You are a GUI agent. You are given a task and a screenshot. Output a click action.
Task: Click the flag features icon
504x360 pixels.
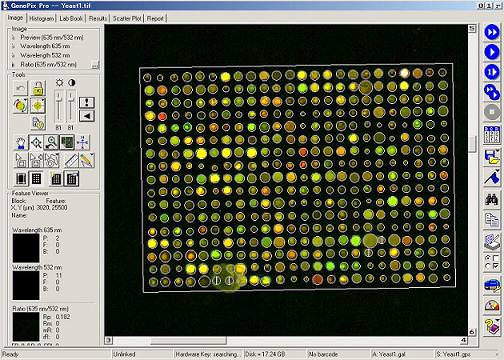[492, 177]
